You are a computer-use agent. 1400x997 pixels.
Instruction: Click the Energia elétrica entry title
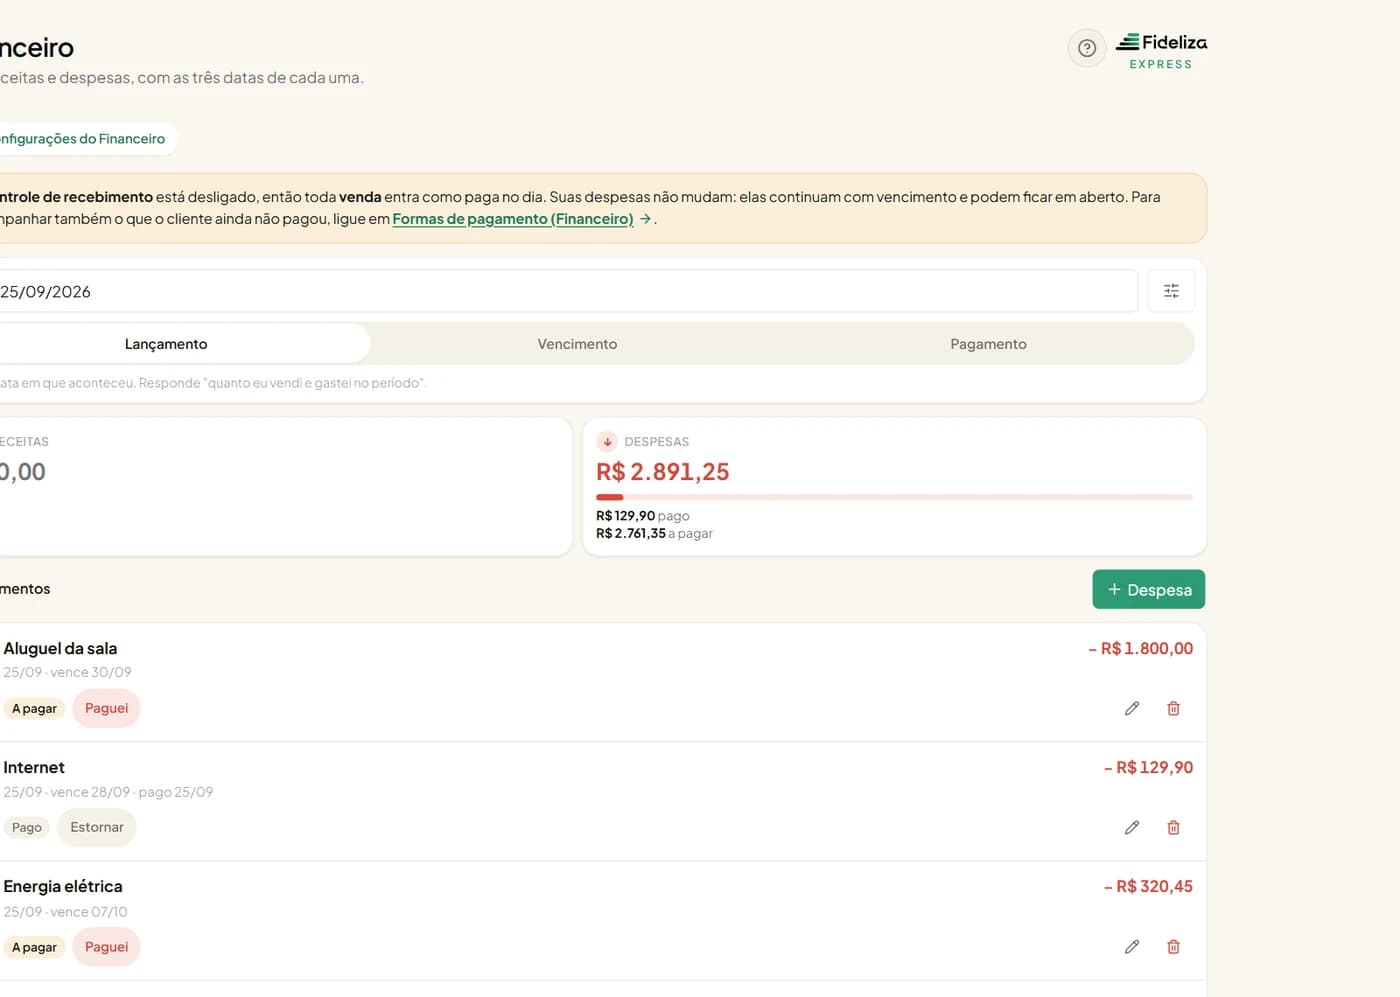click(x=63, y=887)
